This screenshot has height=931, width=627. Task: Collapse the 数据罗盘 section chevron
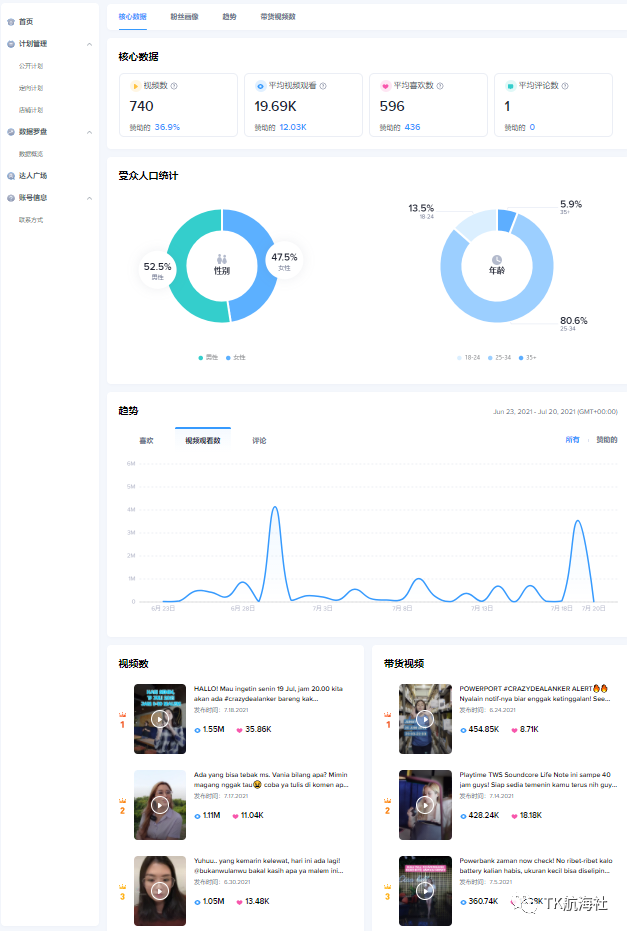tap(89, 132)
